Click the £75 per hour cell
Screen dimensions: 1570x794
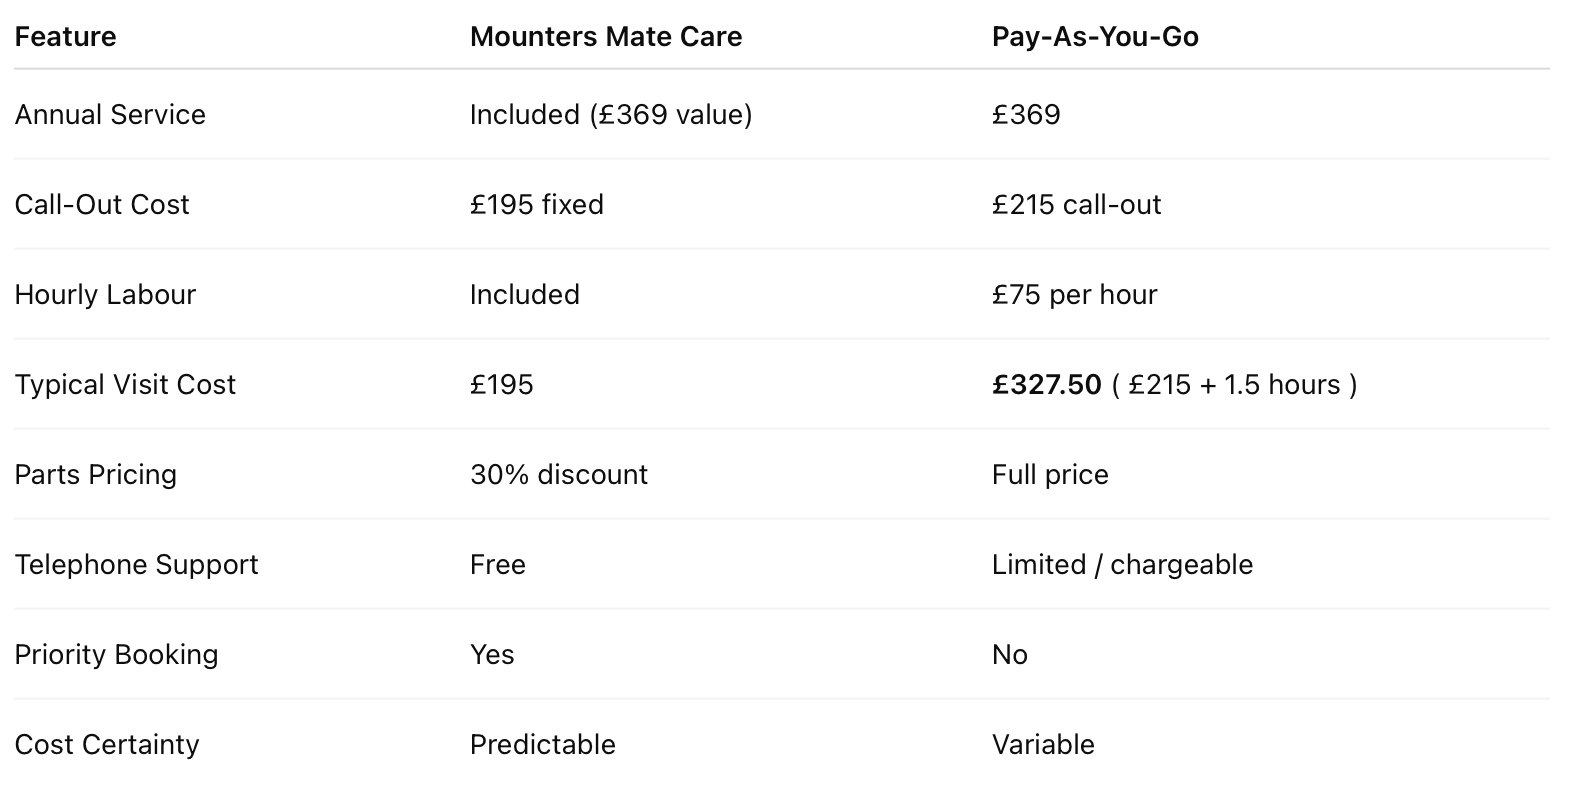pyautogui.click(x=1074, y=295)
